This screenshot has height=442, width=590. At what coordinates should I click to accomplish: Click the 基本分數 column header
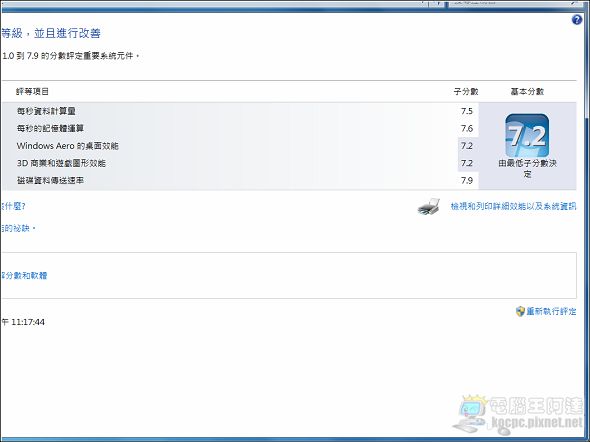(527, 91)
